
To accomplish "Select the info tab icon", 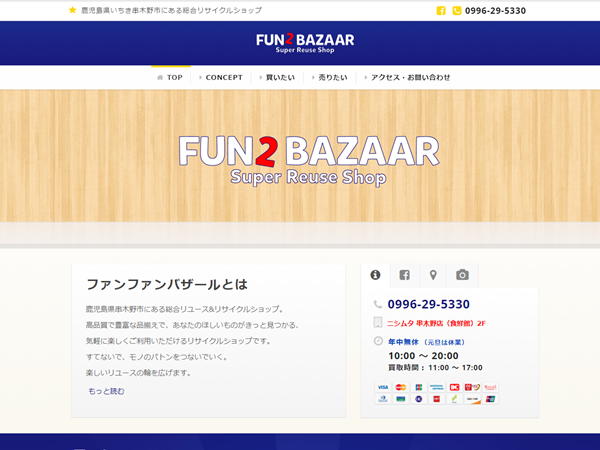I will click(x=375, y=275).
